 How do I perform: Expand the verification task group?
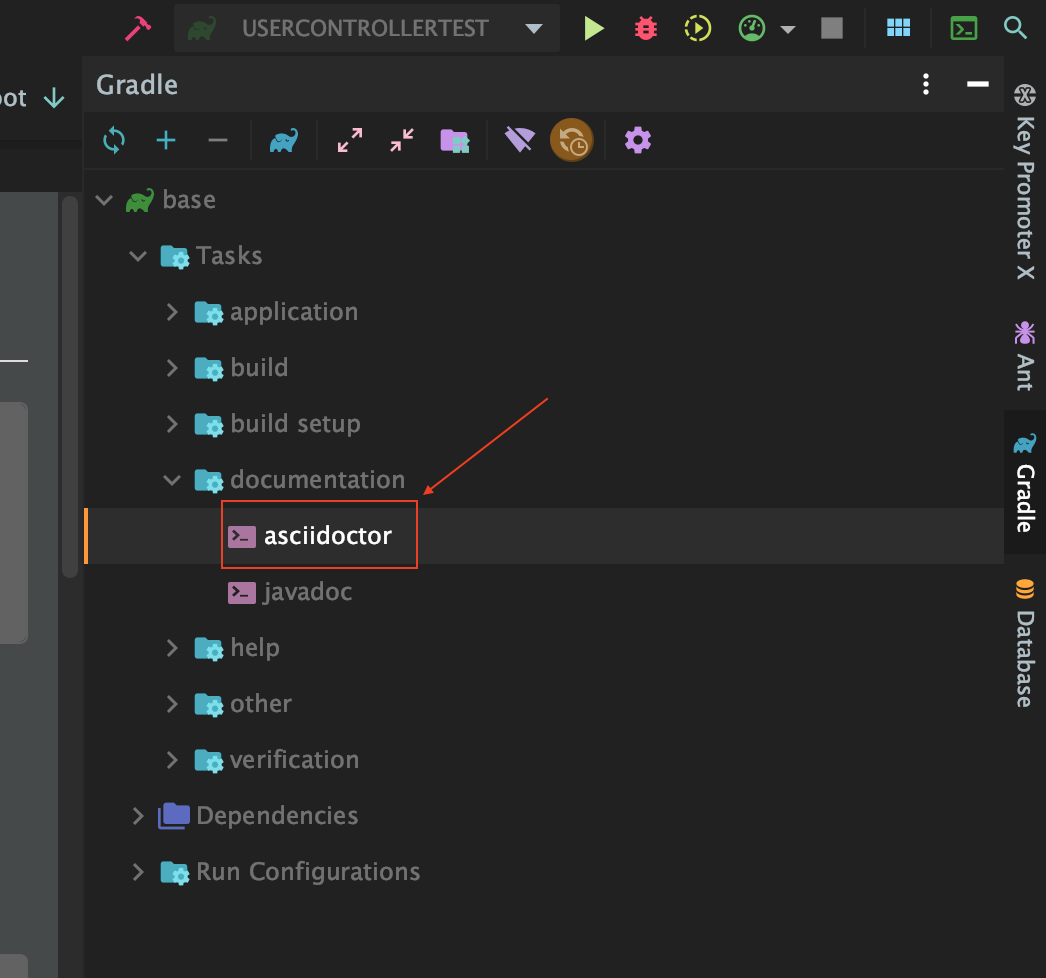point(172,760)
